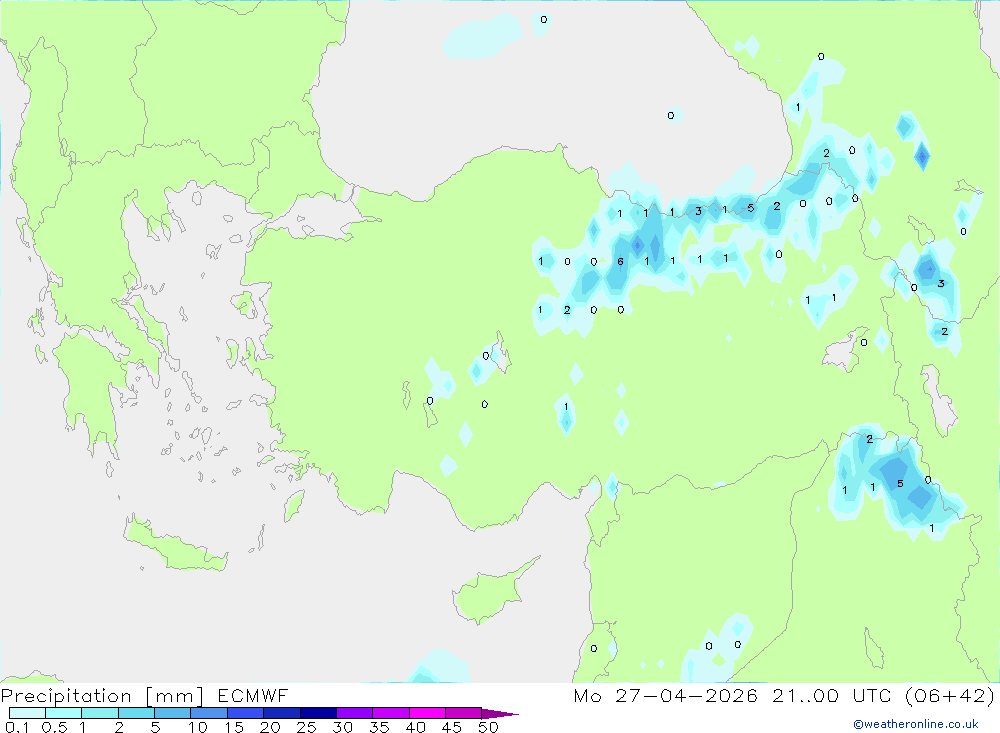Screen dimensions: 1000x733
Task: Click the '6' precipitation value on map
Action: [620, 262]
